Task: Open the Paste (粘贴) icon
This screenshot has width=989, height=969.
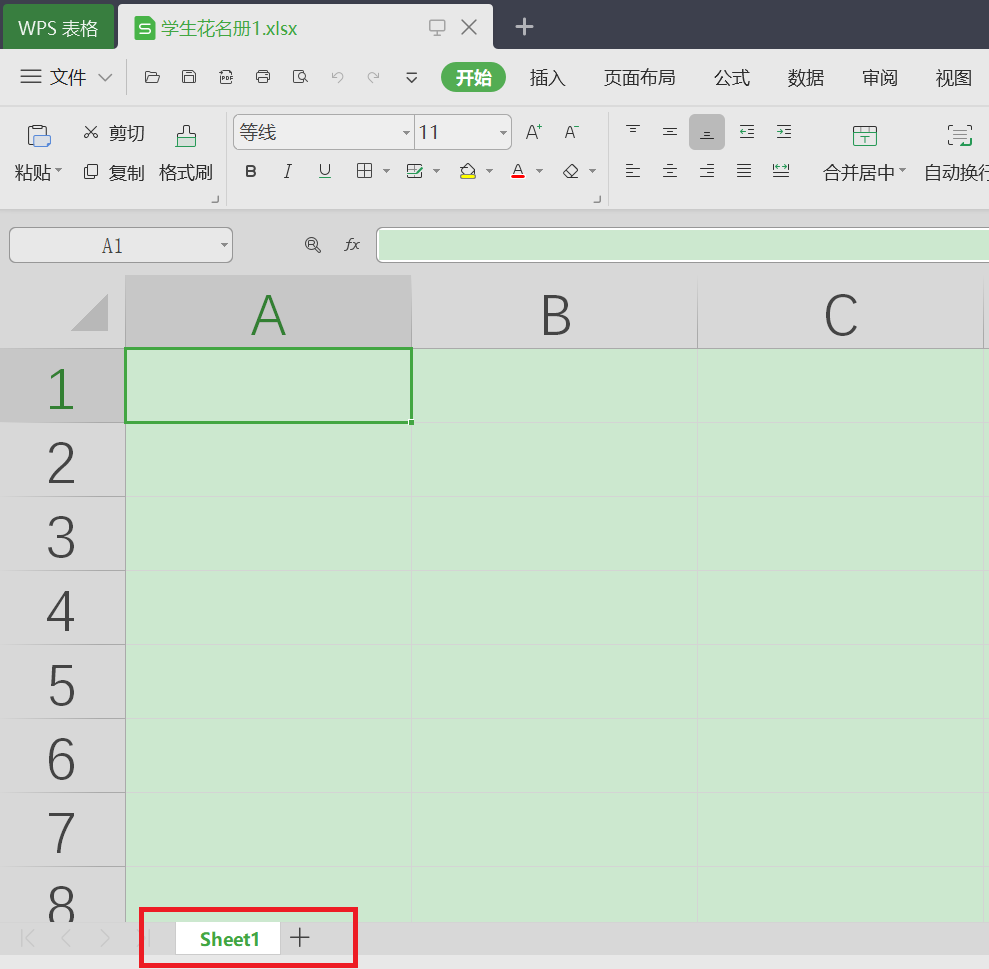Action: (x=38, y=136)
